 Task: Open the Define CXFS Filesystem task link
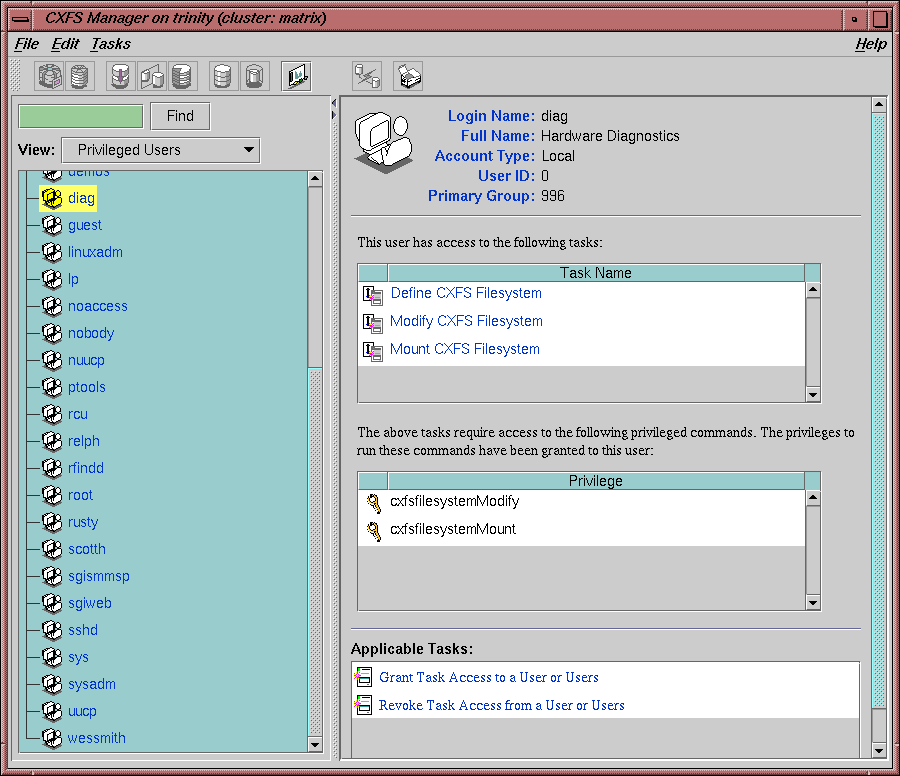pyautogui.click(x=466, y=293)
